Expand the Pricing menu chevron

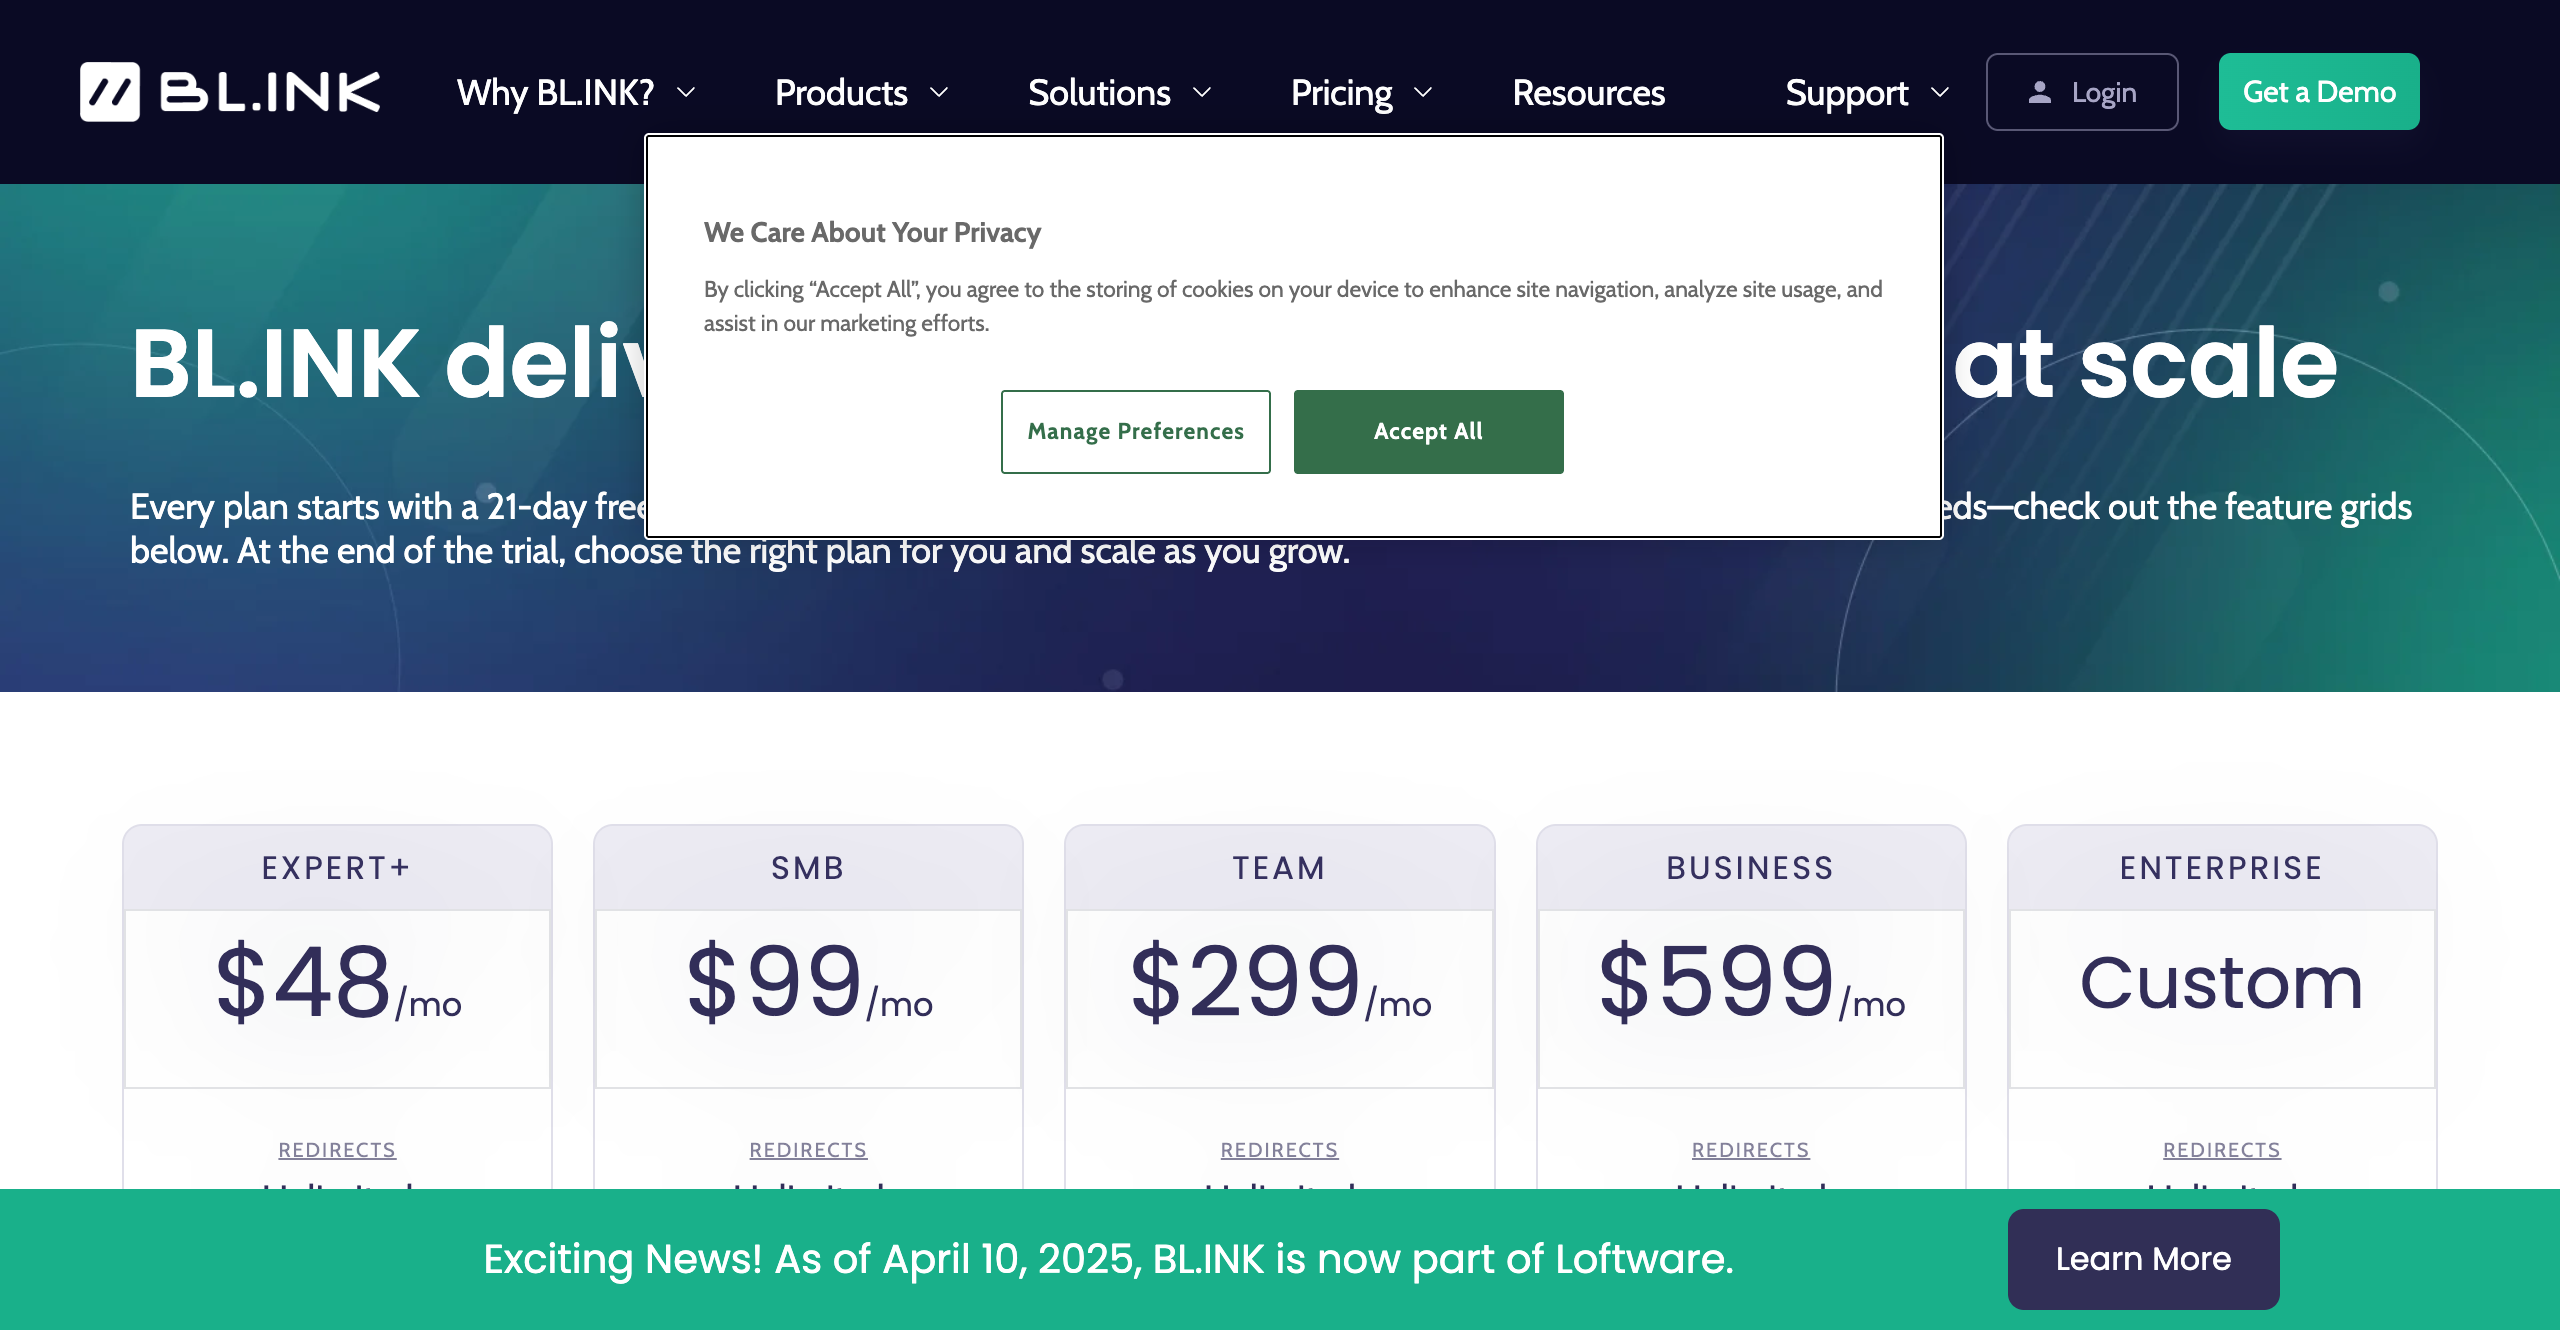click(x=1423, y=93)
